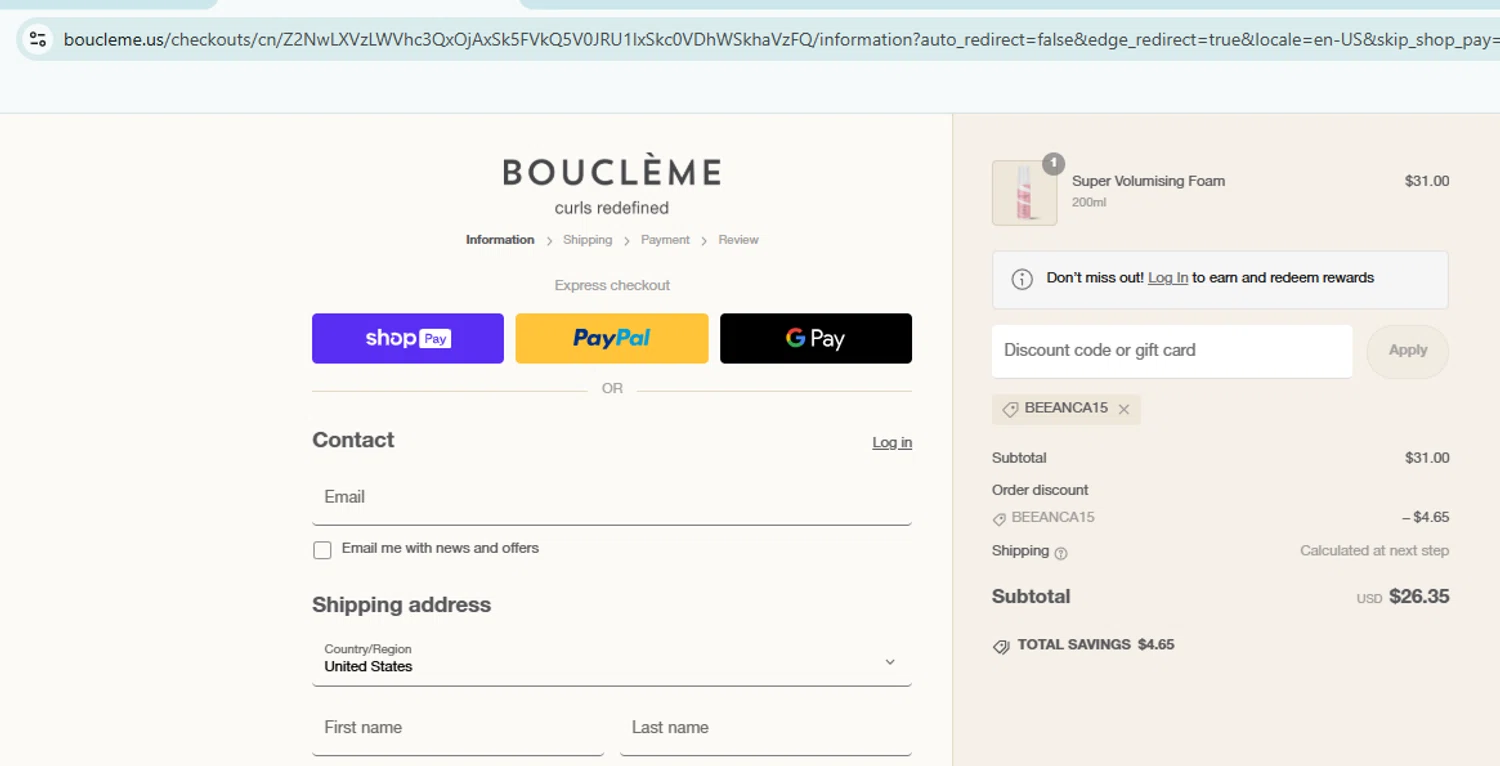This screenshot has height=766, width=1500.
Task: Select the $31.00 product price at top
Action: 1427,181
